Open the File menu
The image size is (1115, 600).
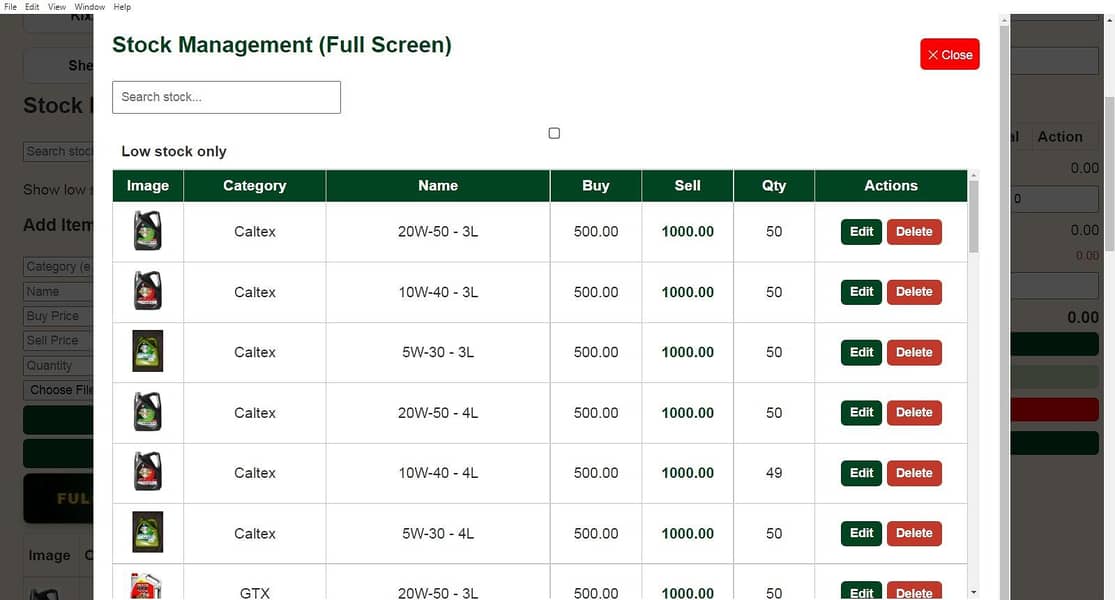[x=10, y=6]
